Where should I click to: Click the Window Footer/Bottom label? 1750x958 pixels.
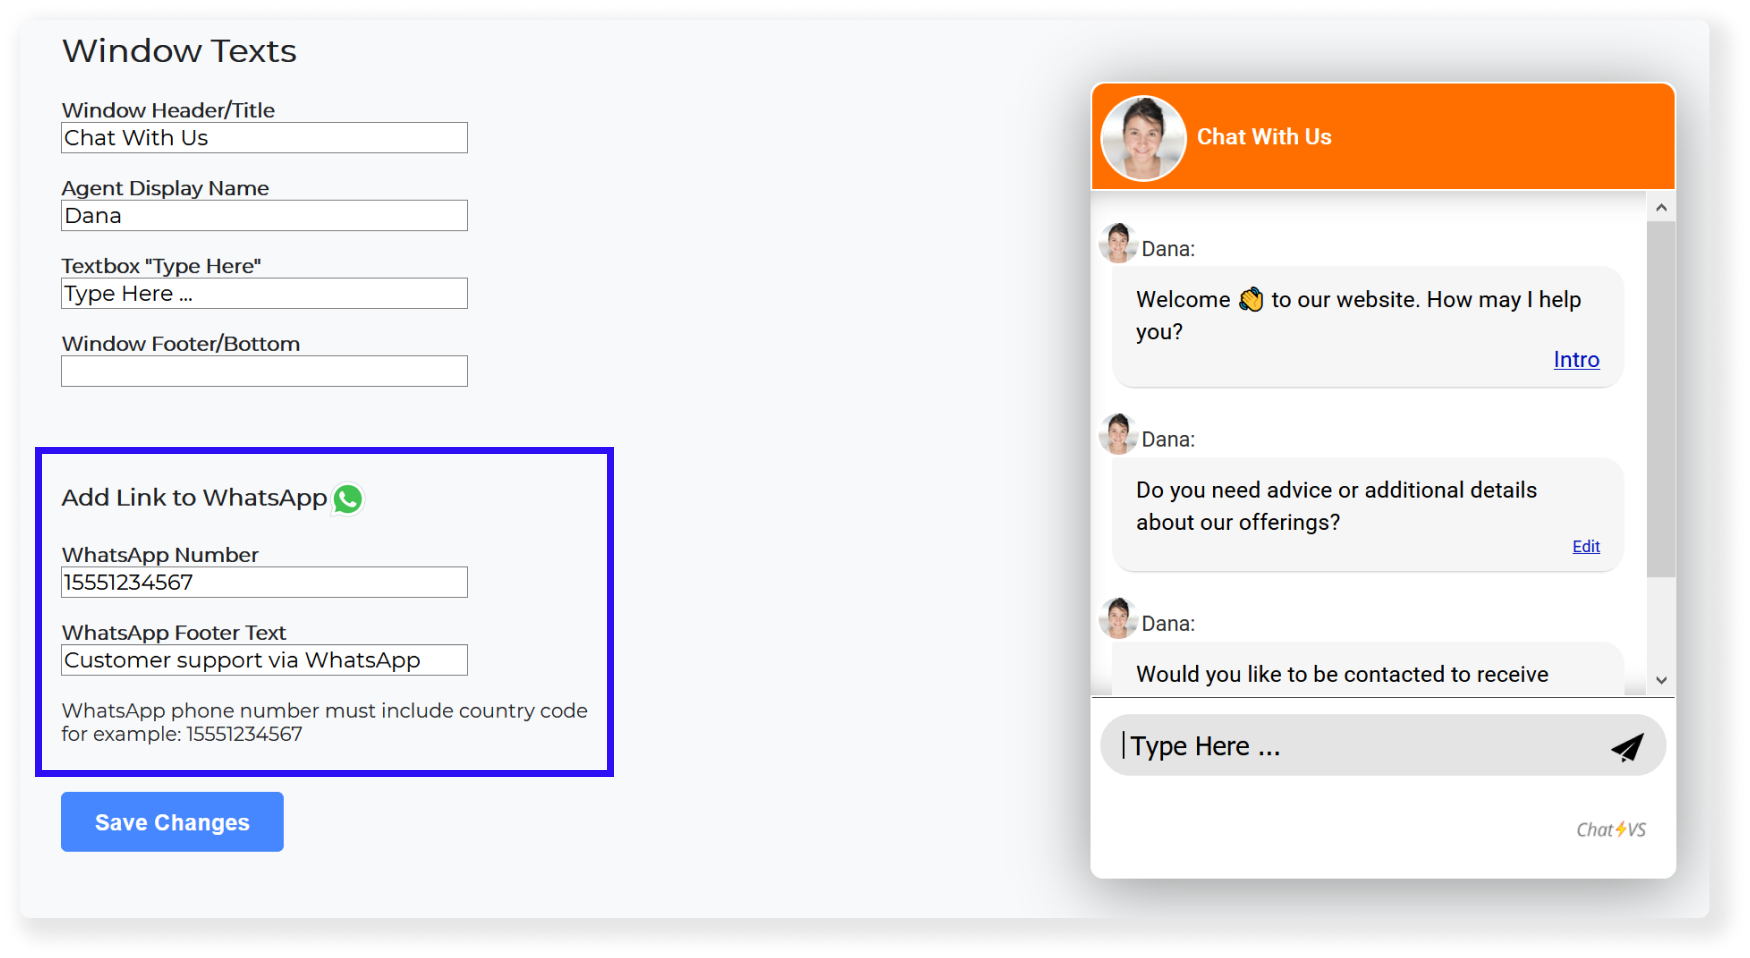click(181, 344)
